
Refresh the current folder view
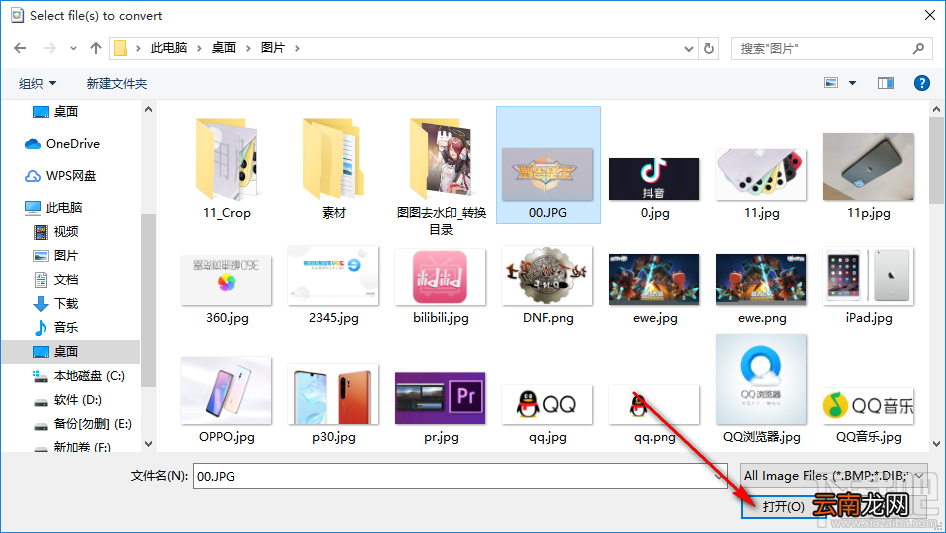point(710,48)
